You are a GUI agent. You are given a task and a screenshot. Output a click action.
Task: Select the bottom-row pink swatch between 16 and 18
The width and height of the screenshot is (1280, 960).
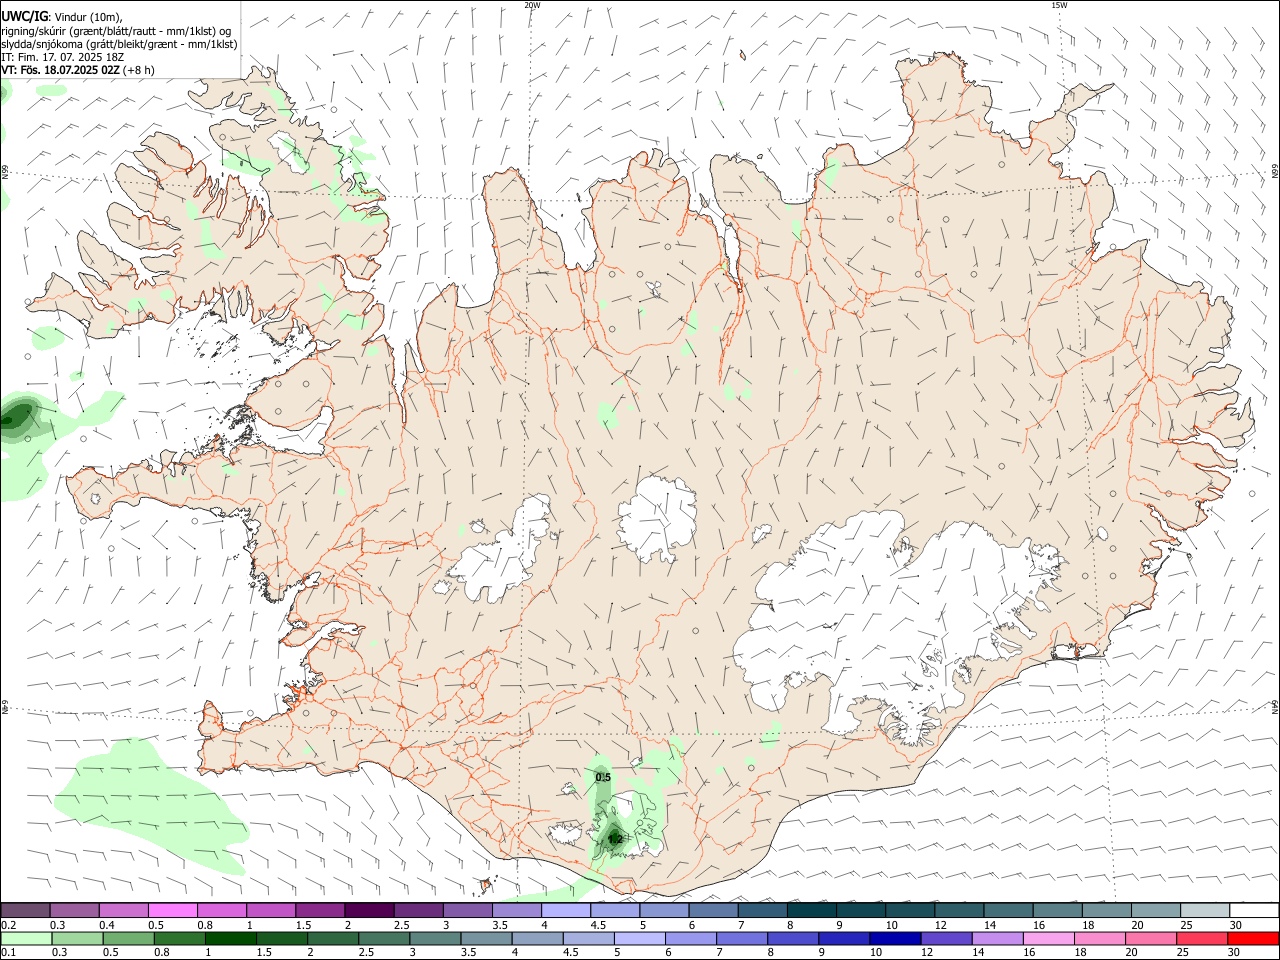pos(1048,938)
